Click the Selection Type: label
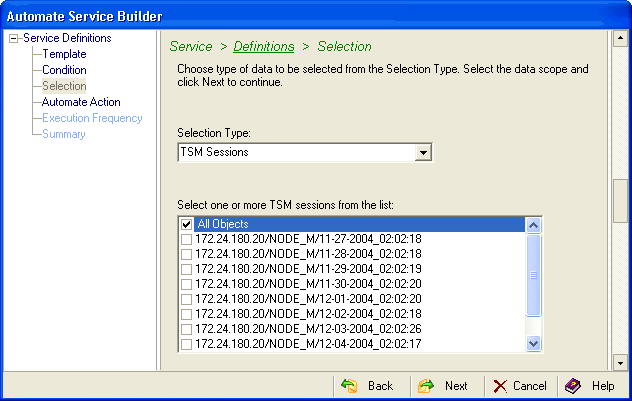632x401 pixels. click(214, 133)
